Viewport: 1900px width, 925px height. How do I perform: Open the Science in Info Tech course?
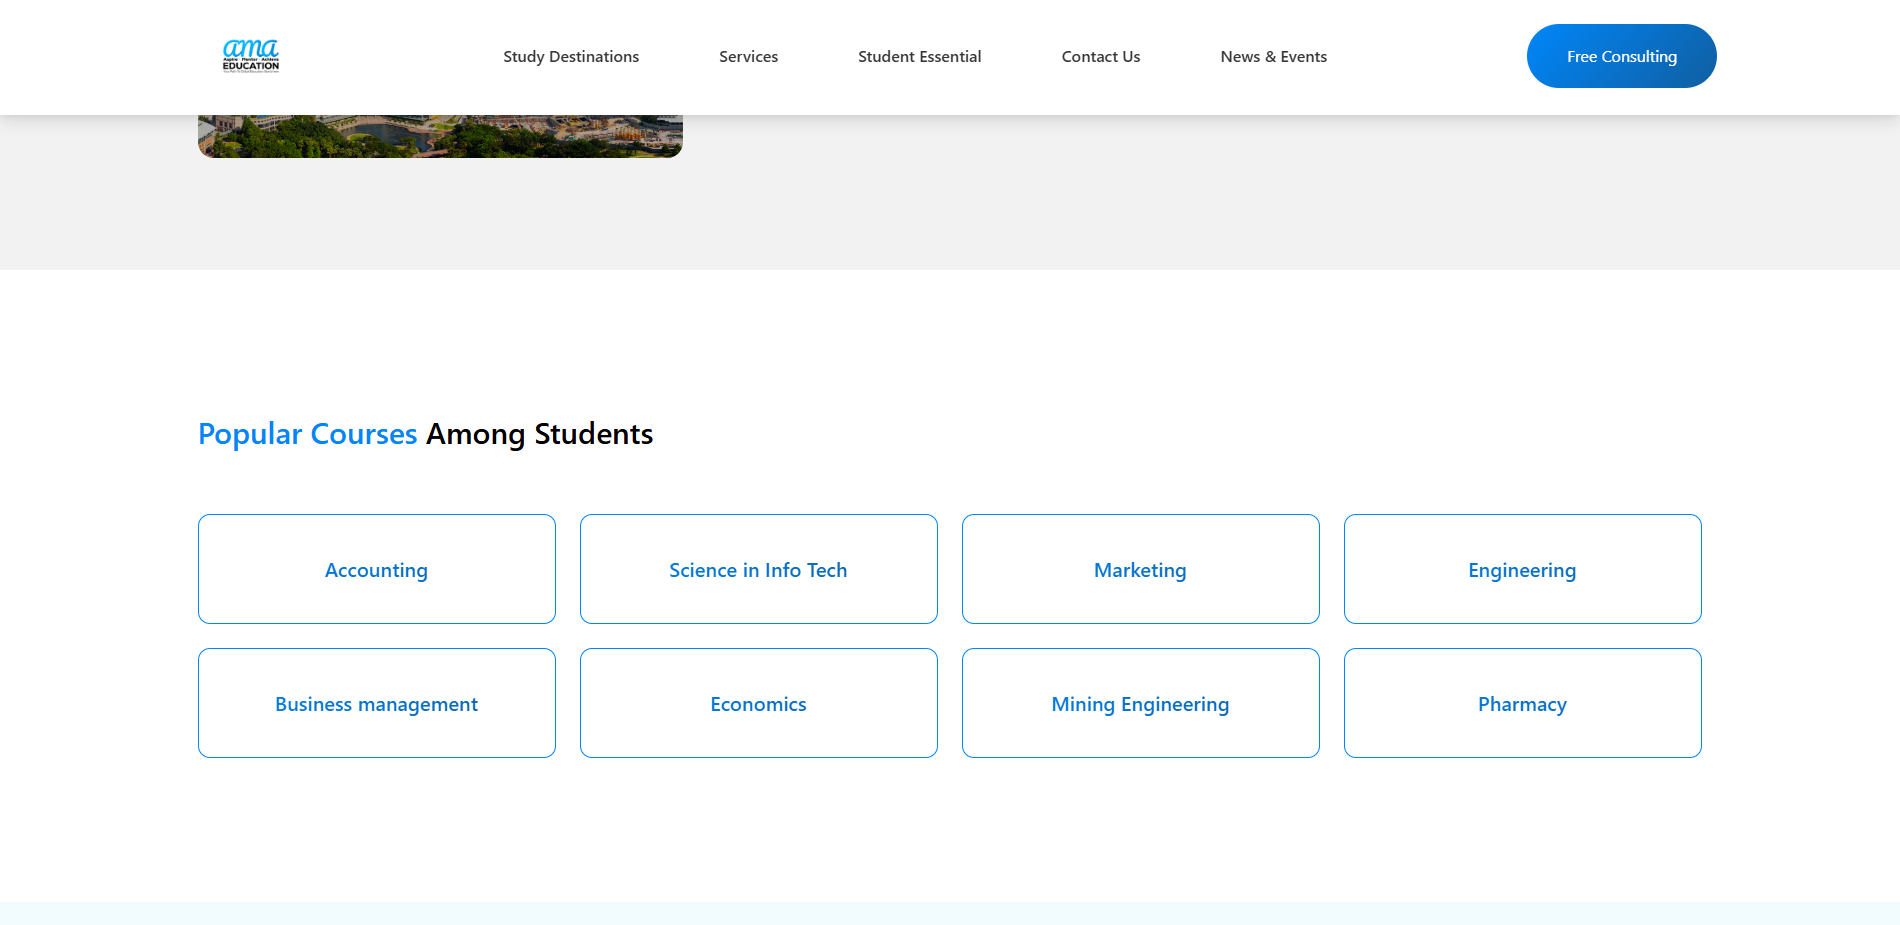coord(758,569)
